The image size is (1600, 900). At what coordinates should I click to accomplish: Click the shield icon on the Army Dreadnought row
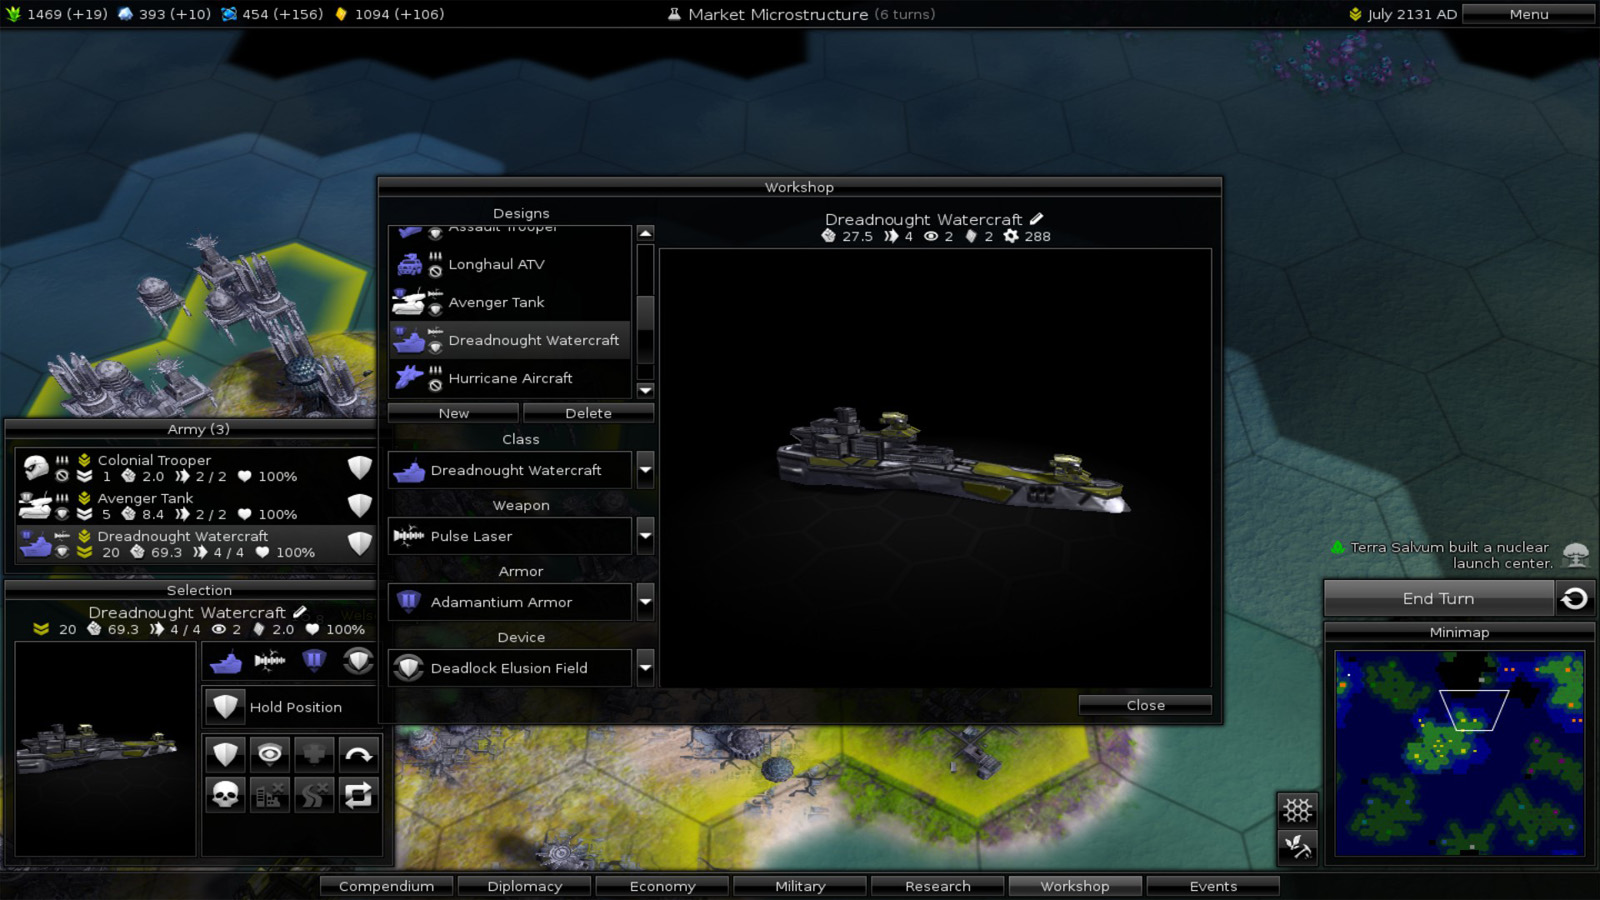tap(359, 543)
